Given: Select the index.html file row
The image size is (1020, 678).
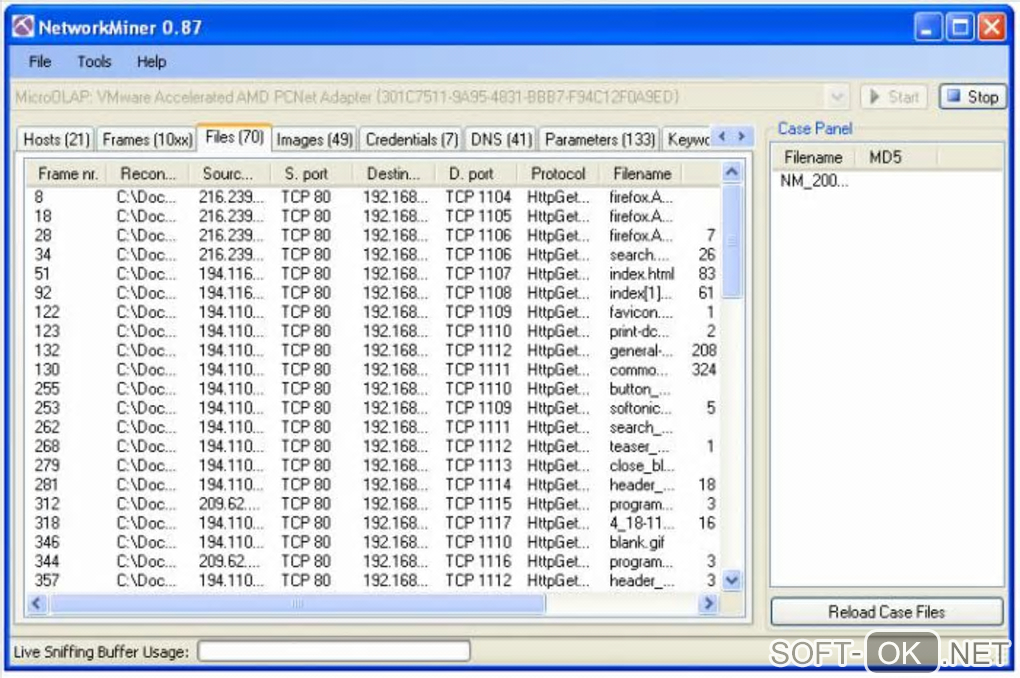Looking at the screenshot, I should [374, 274].
